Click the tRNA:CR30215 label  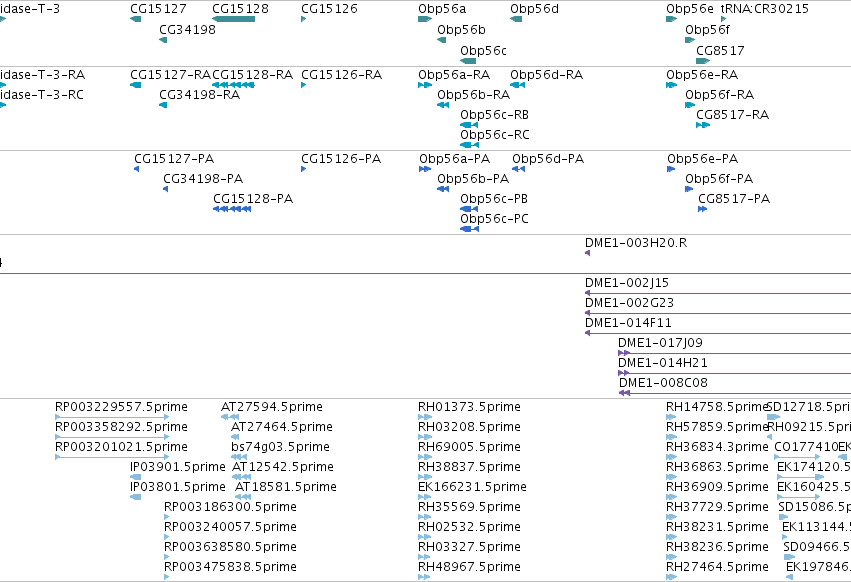tap(764, 9)
